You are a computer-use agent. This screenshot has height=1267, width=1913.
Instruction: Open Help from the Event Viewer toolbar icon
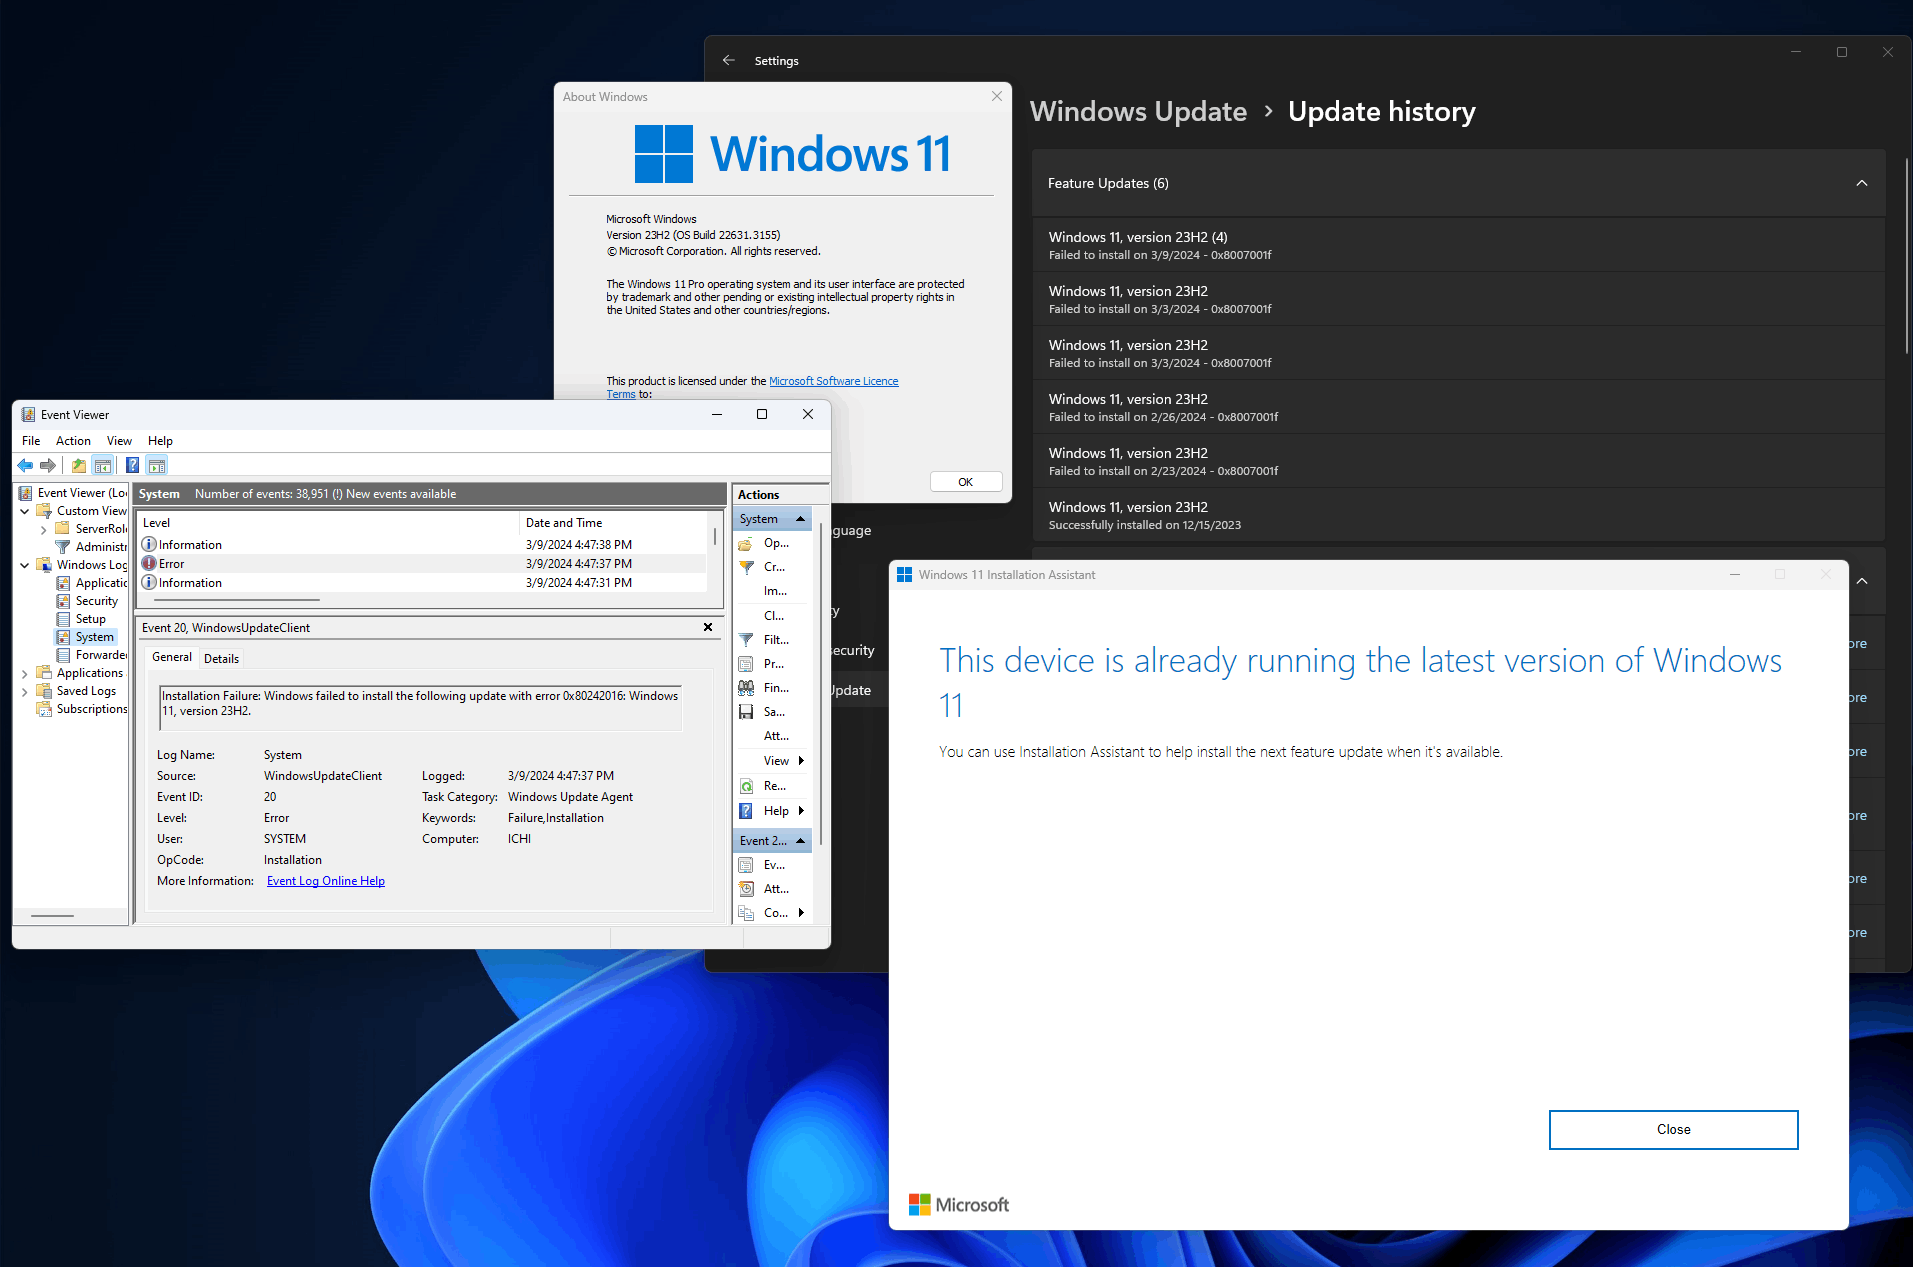[132, 465]
